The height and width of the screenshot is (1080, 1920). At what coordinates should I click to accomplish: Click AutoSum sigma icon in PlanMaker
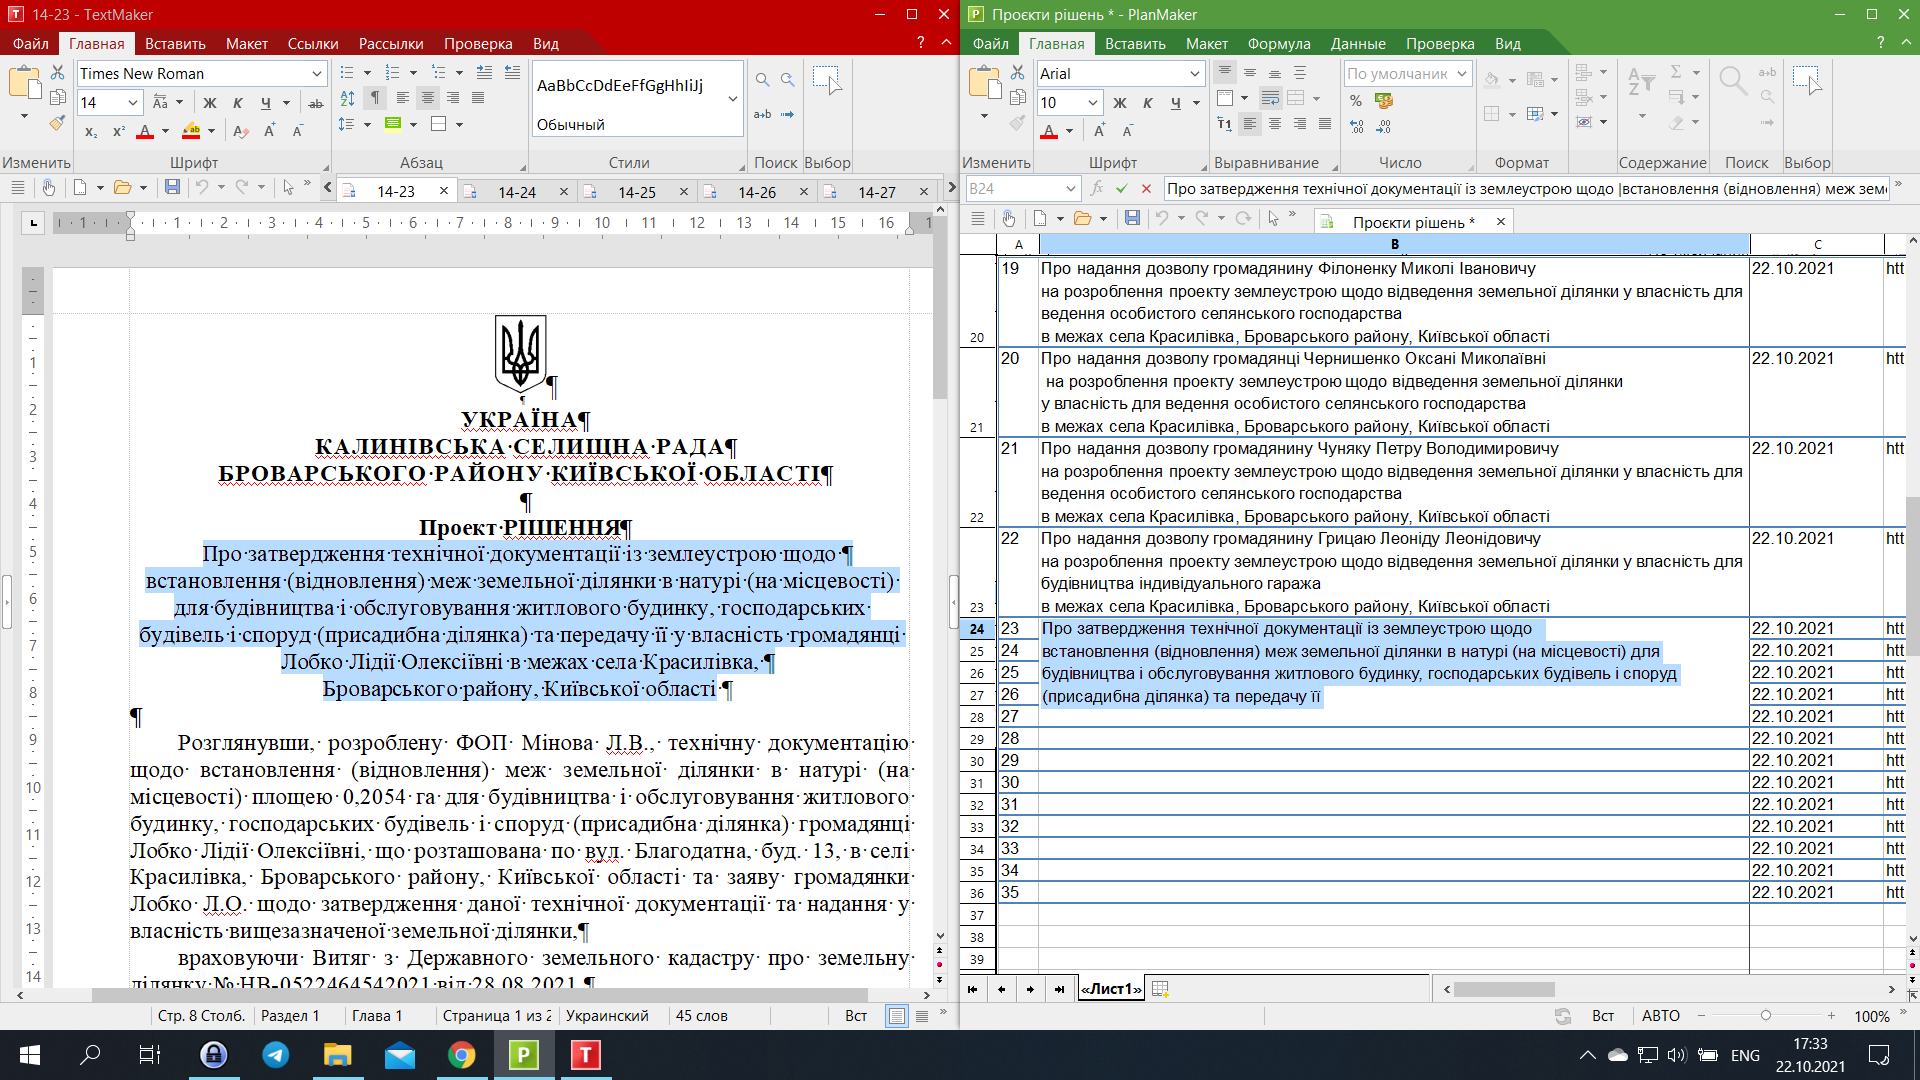pos(1676,73)
